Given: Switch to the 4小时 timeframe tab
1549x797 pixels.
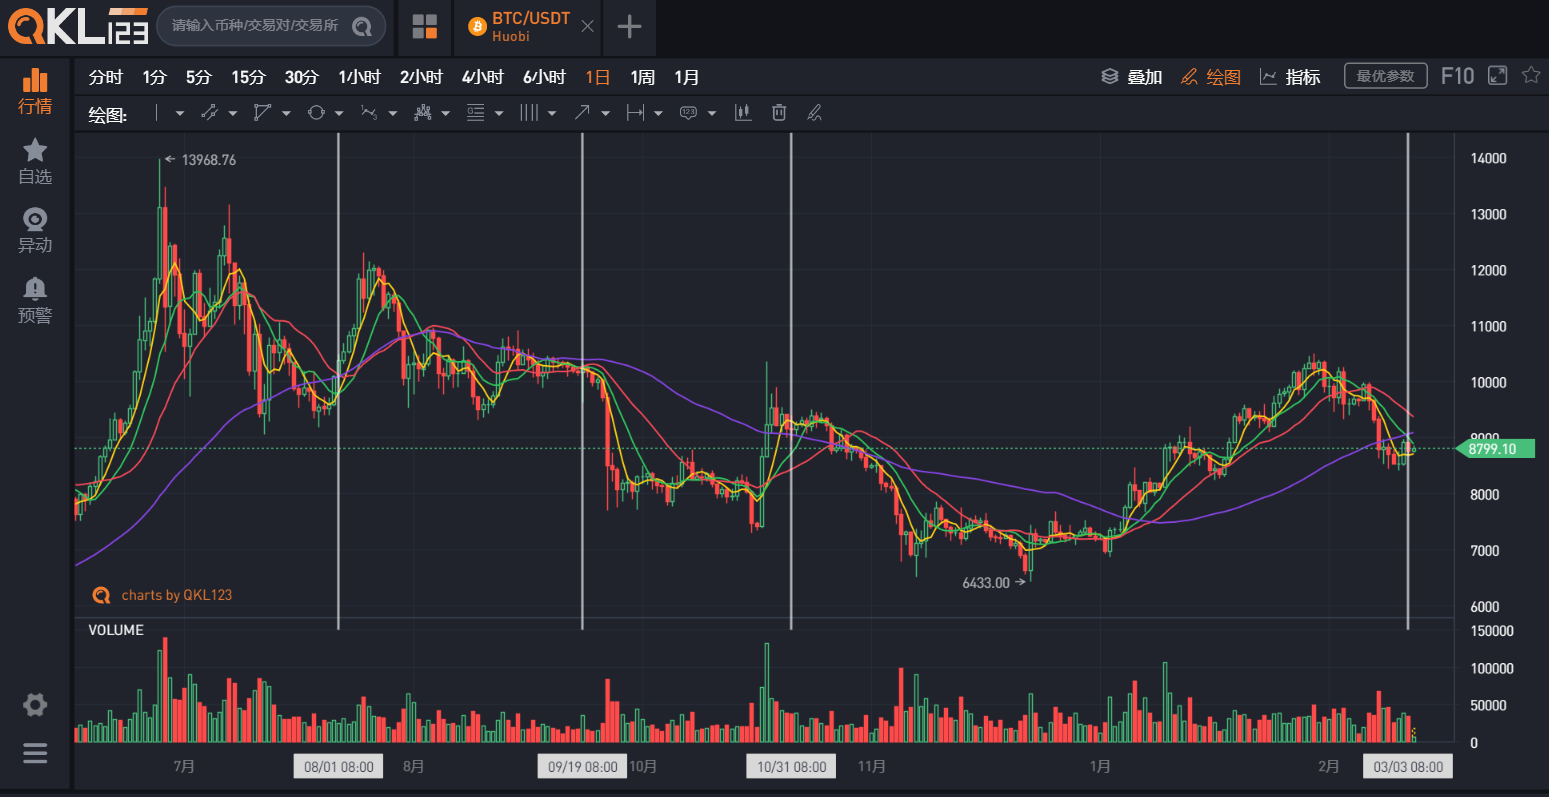Looking at the screenshot, I should tap(483, 76).
